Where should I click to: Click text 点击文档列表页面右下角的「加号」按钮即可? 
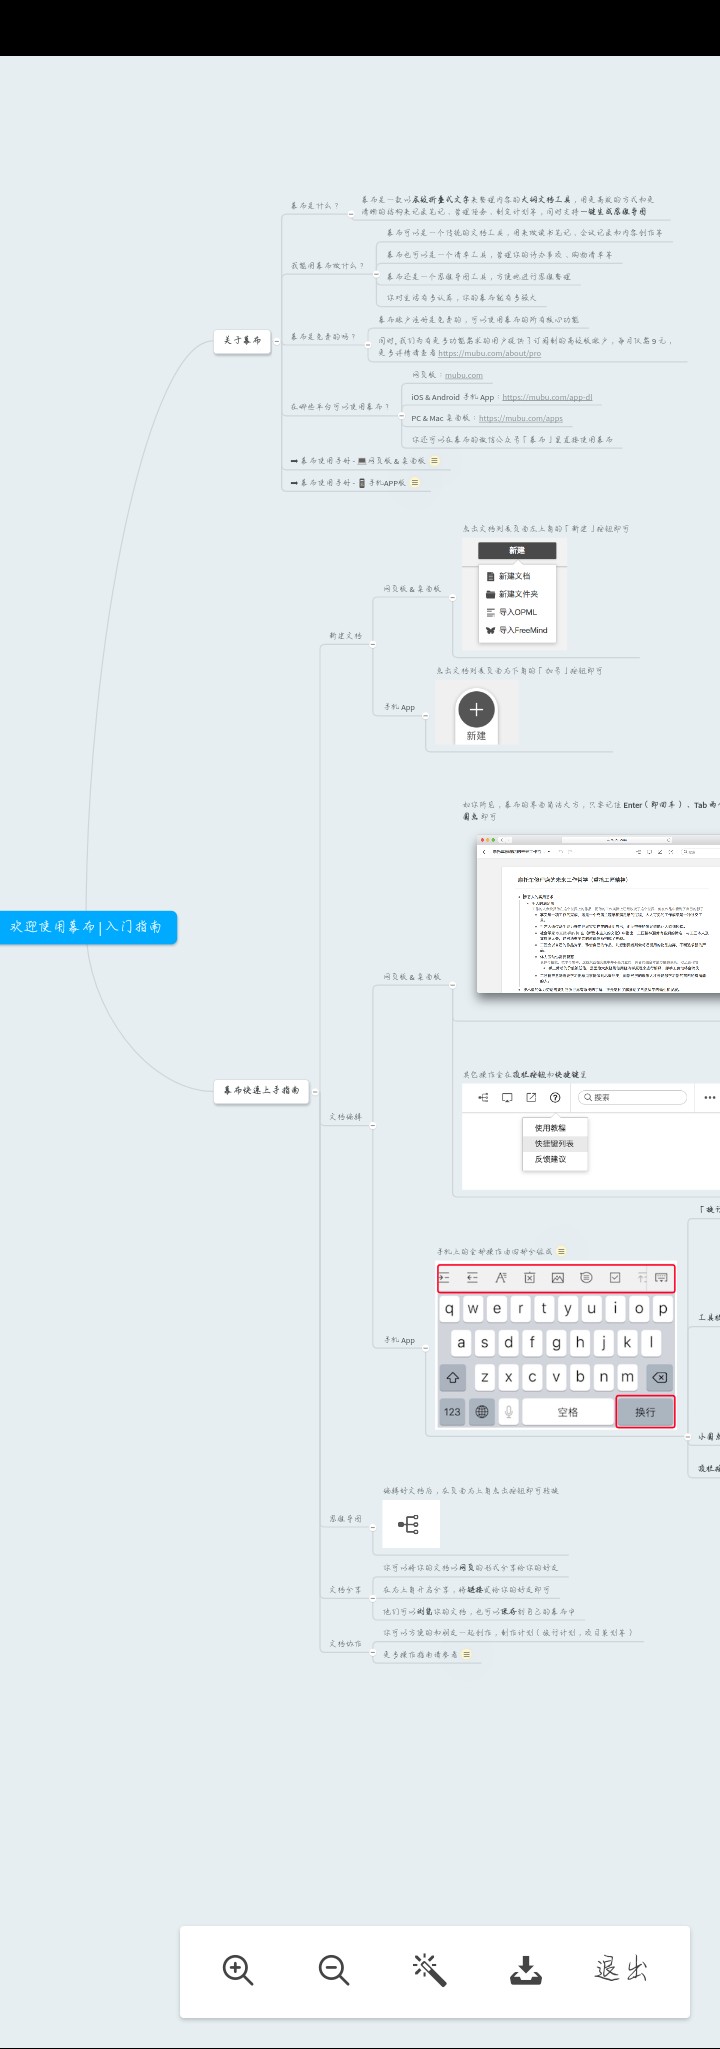pyautogui.click(x=519, y=671)
